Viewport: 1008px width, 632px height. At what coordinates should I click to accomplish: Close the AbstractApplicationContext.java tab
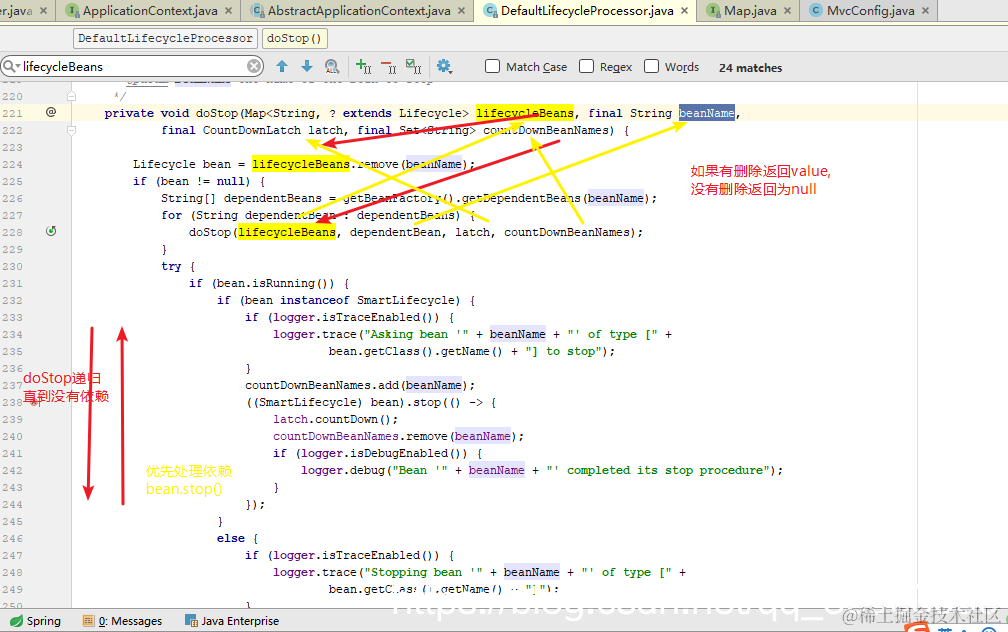pos(462,11)
